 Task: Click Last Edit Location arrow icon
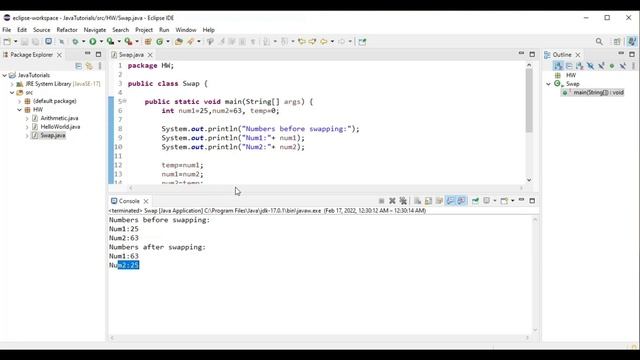(302, 42)
